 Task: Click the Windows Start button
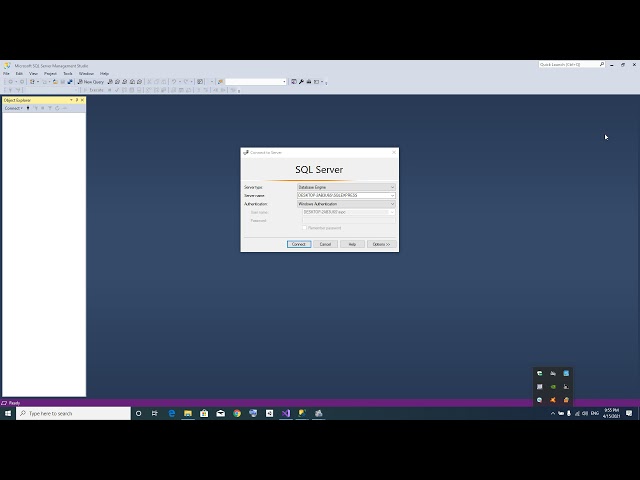(x=8, y=413)
